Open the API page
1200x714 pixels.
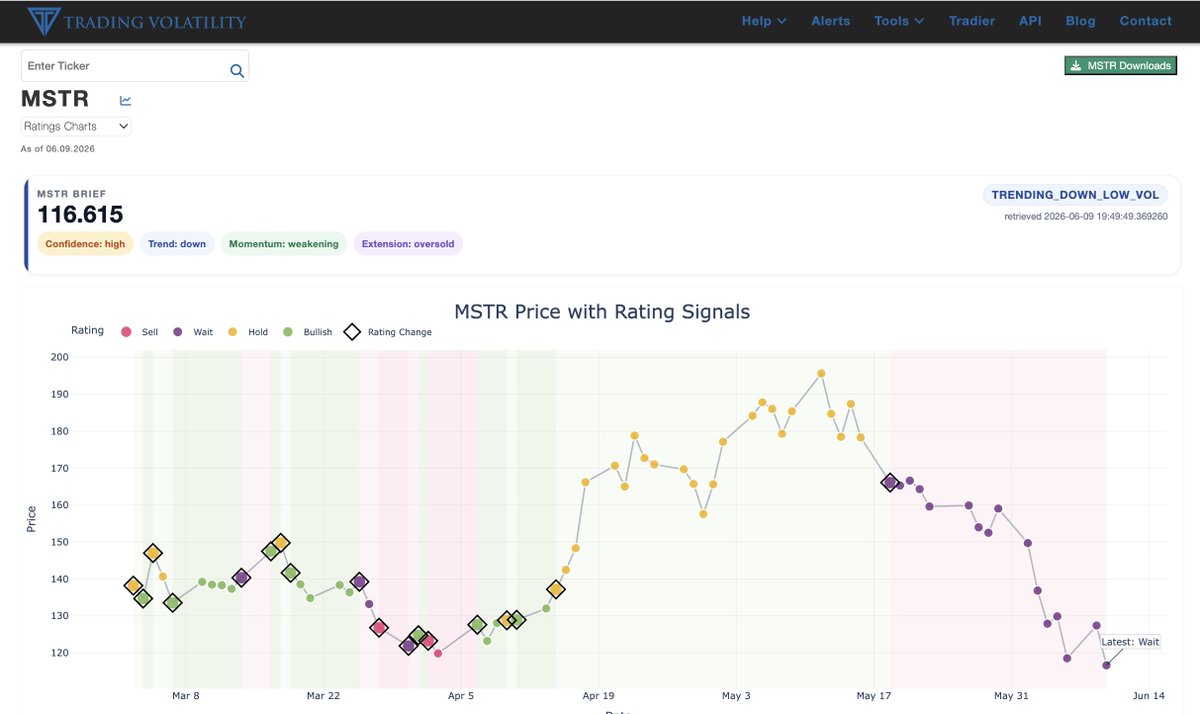[x=1030, y=21]
